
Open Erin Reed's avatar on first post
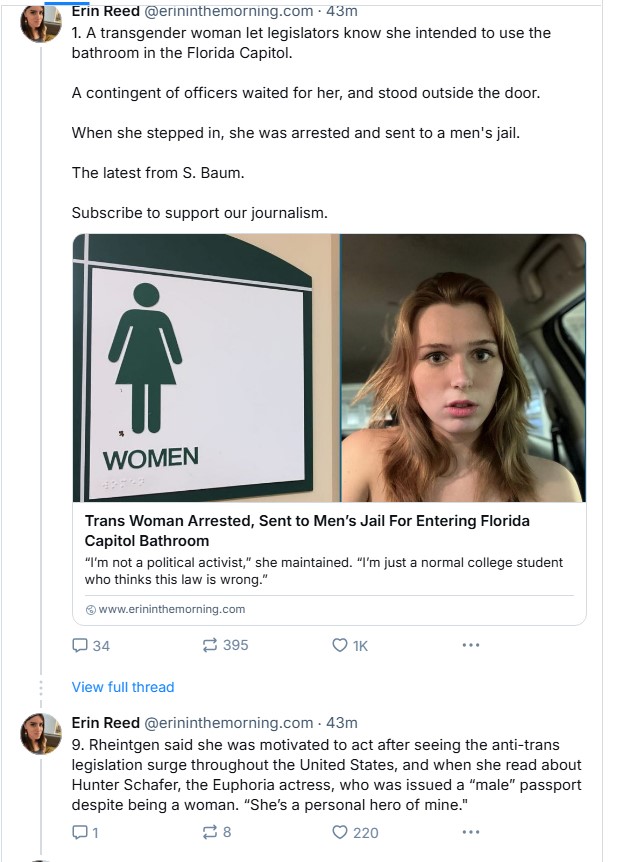point(41,22)
